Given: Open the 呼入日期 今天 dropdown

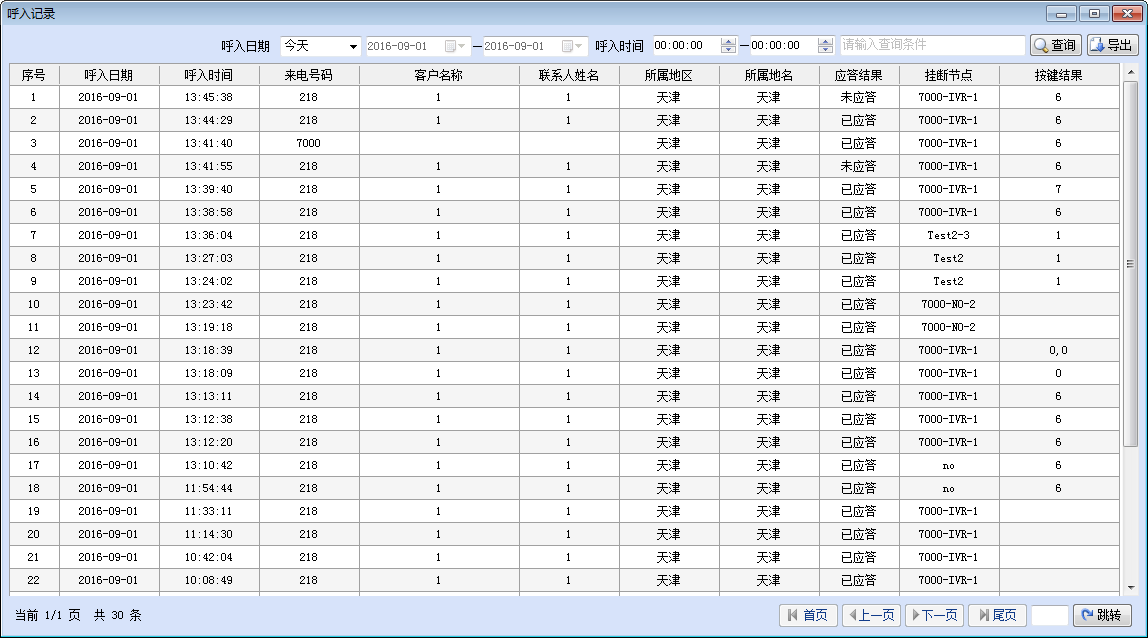Looking at the screenshot, I should (x=321, y=46).
